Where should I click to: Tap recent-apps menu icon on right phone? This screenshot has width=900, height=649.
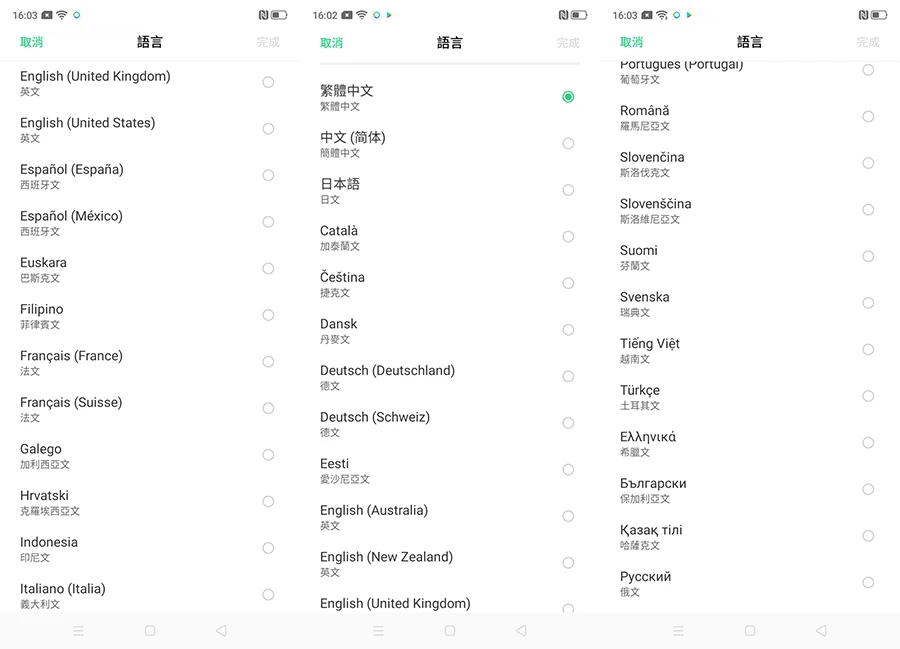point(678,631)
